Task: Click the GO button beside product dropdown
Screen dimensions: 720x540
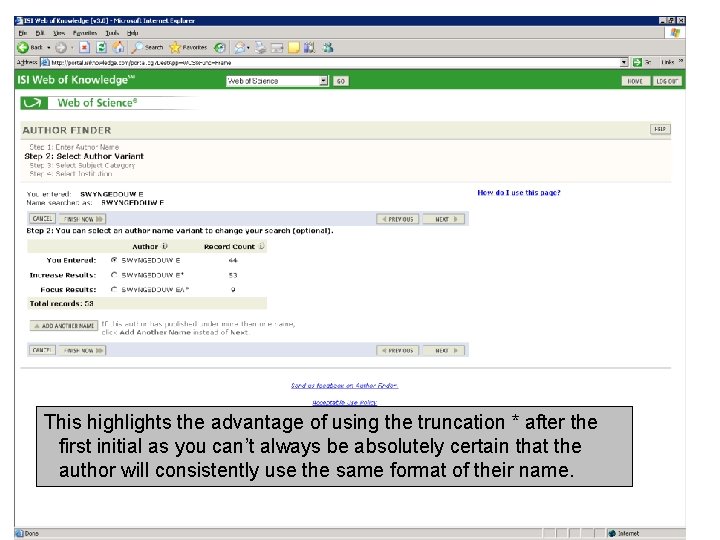Action: tap(341, 81)
